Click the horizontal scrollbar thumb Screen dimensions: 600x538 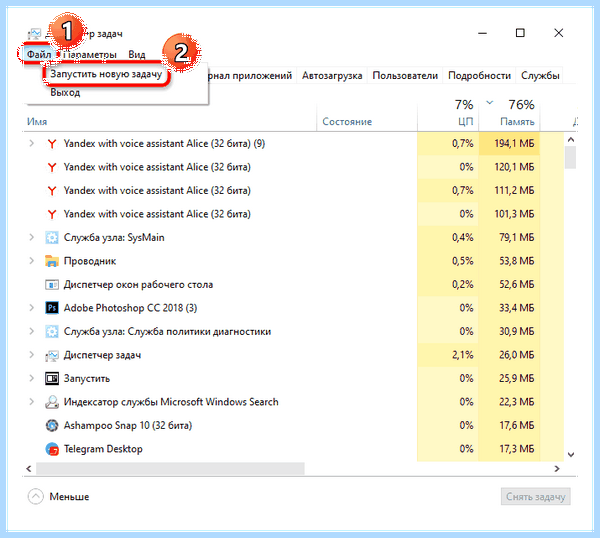[170, 469]
